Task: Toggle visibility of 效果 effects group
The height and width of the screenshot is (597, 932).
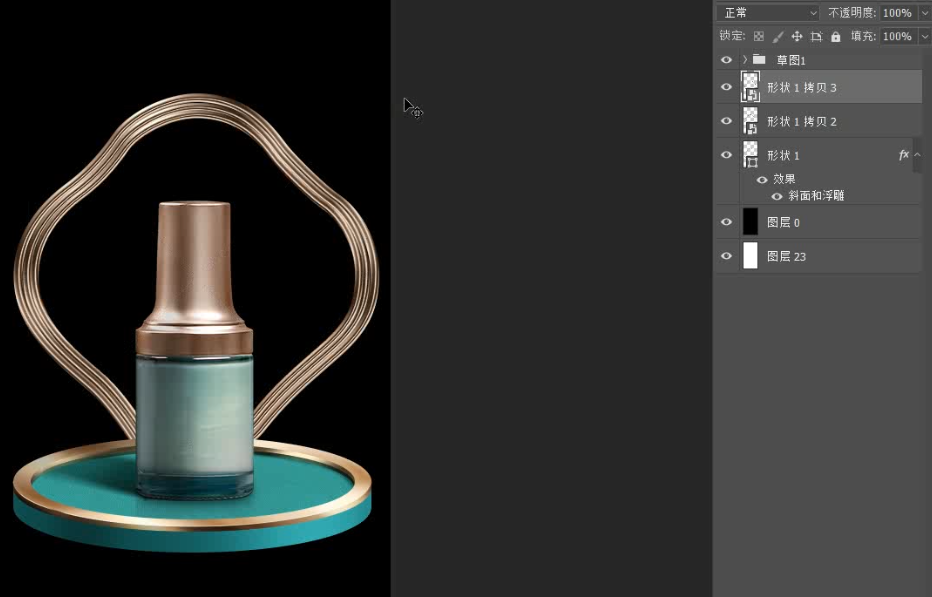Action: pyautogui.click(x=762, y=180)
